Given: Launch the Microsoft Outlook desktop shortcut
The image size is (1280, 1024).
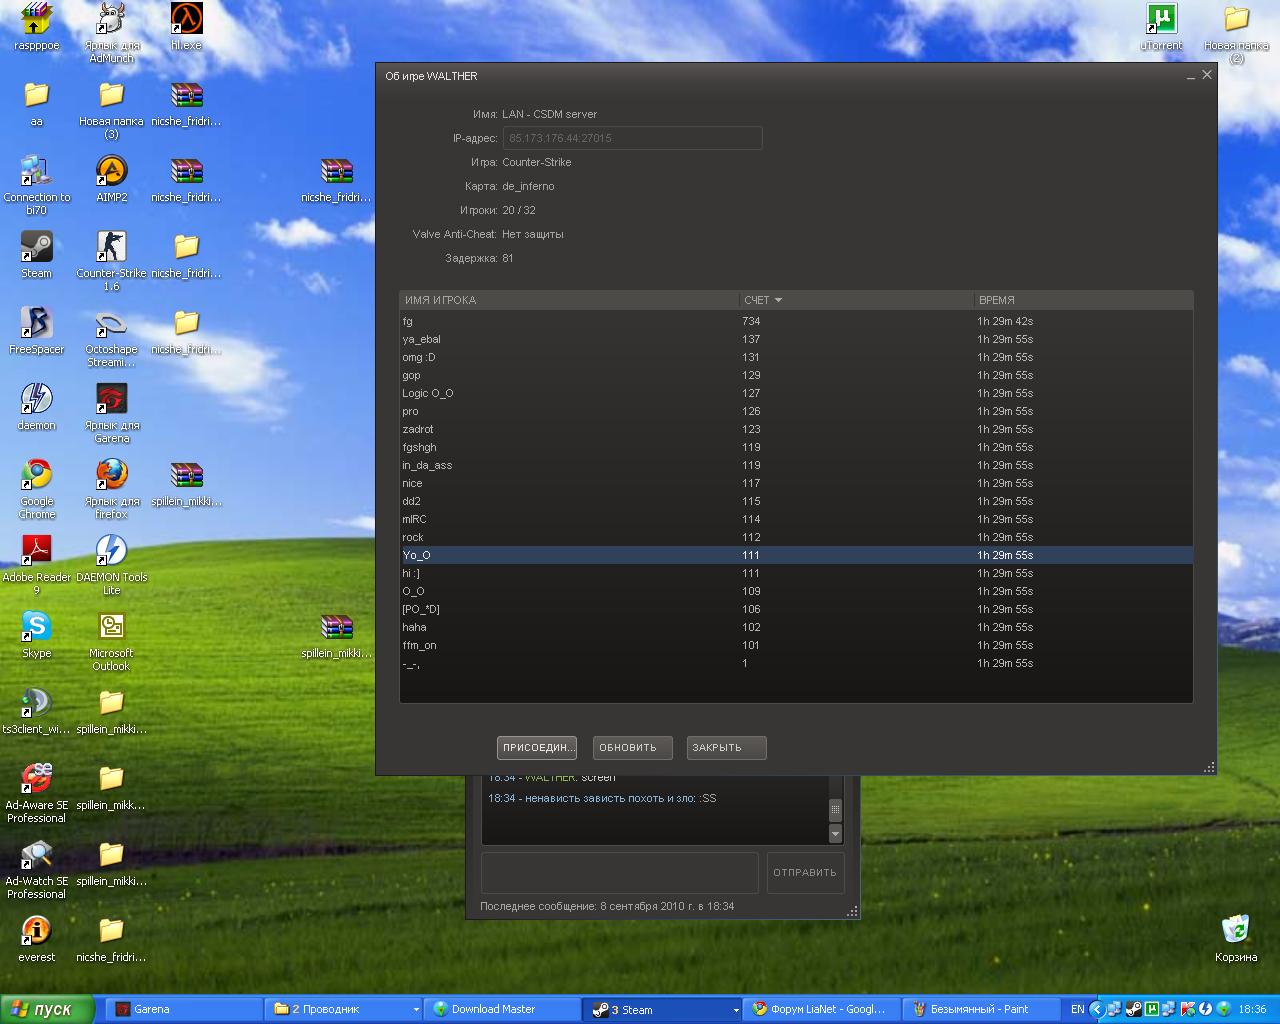Looking at the screenshot, I should point(111,641).
